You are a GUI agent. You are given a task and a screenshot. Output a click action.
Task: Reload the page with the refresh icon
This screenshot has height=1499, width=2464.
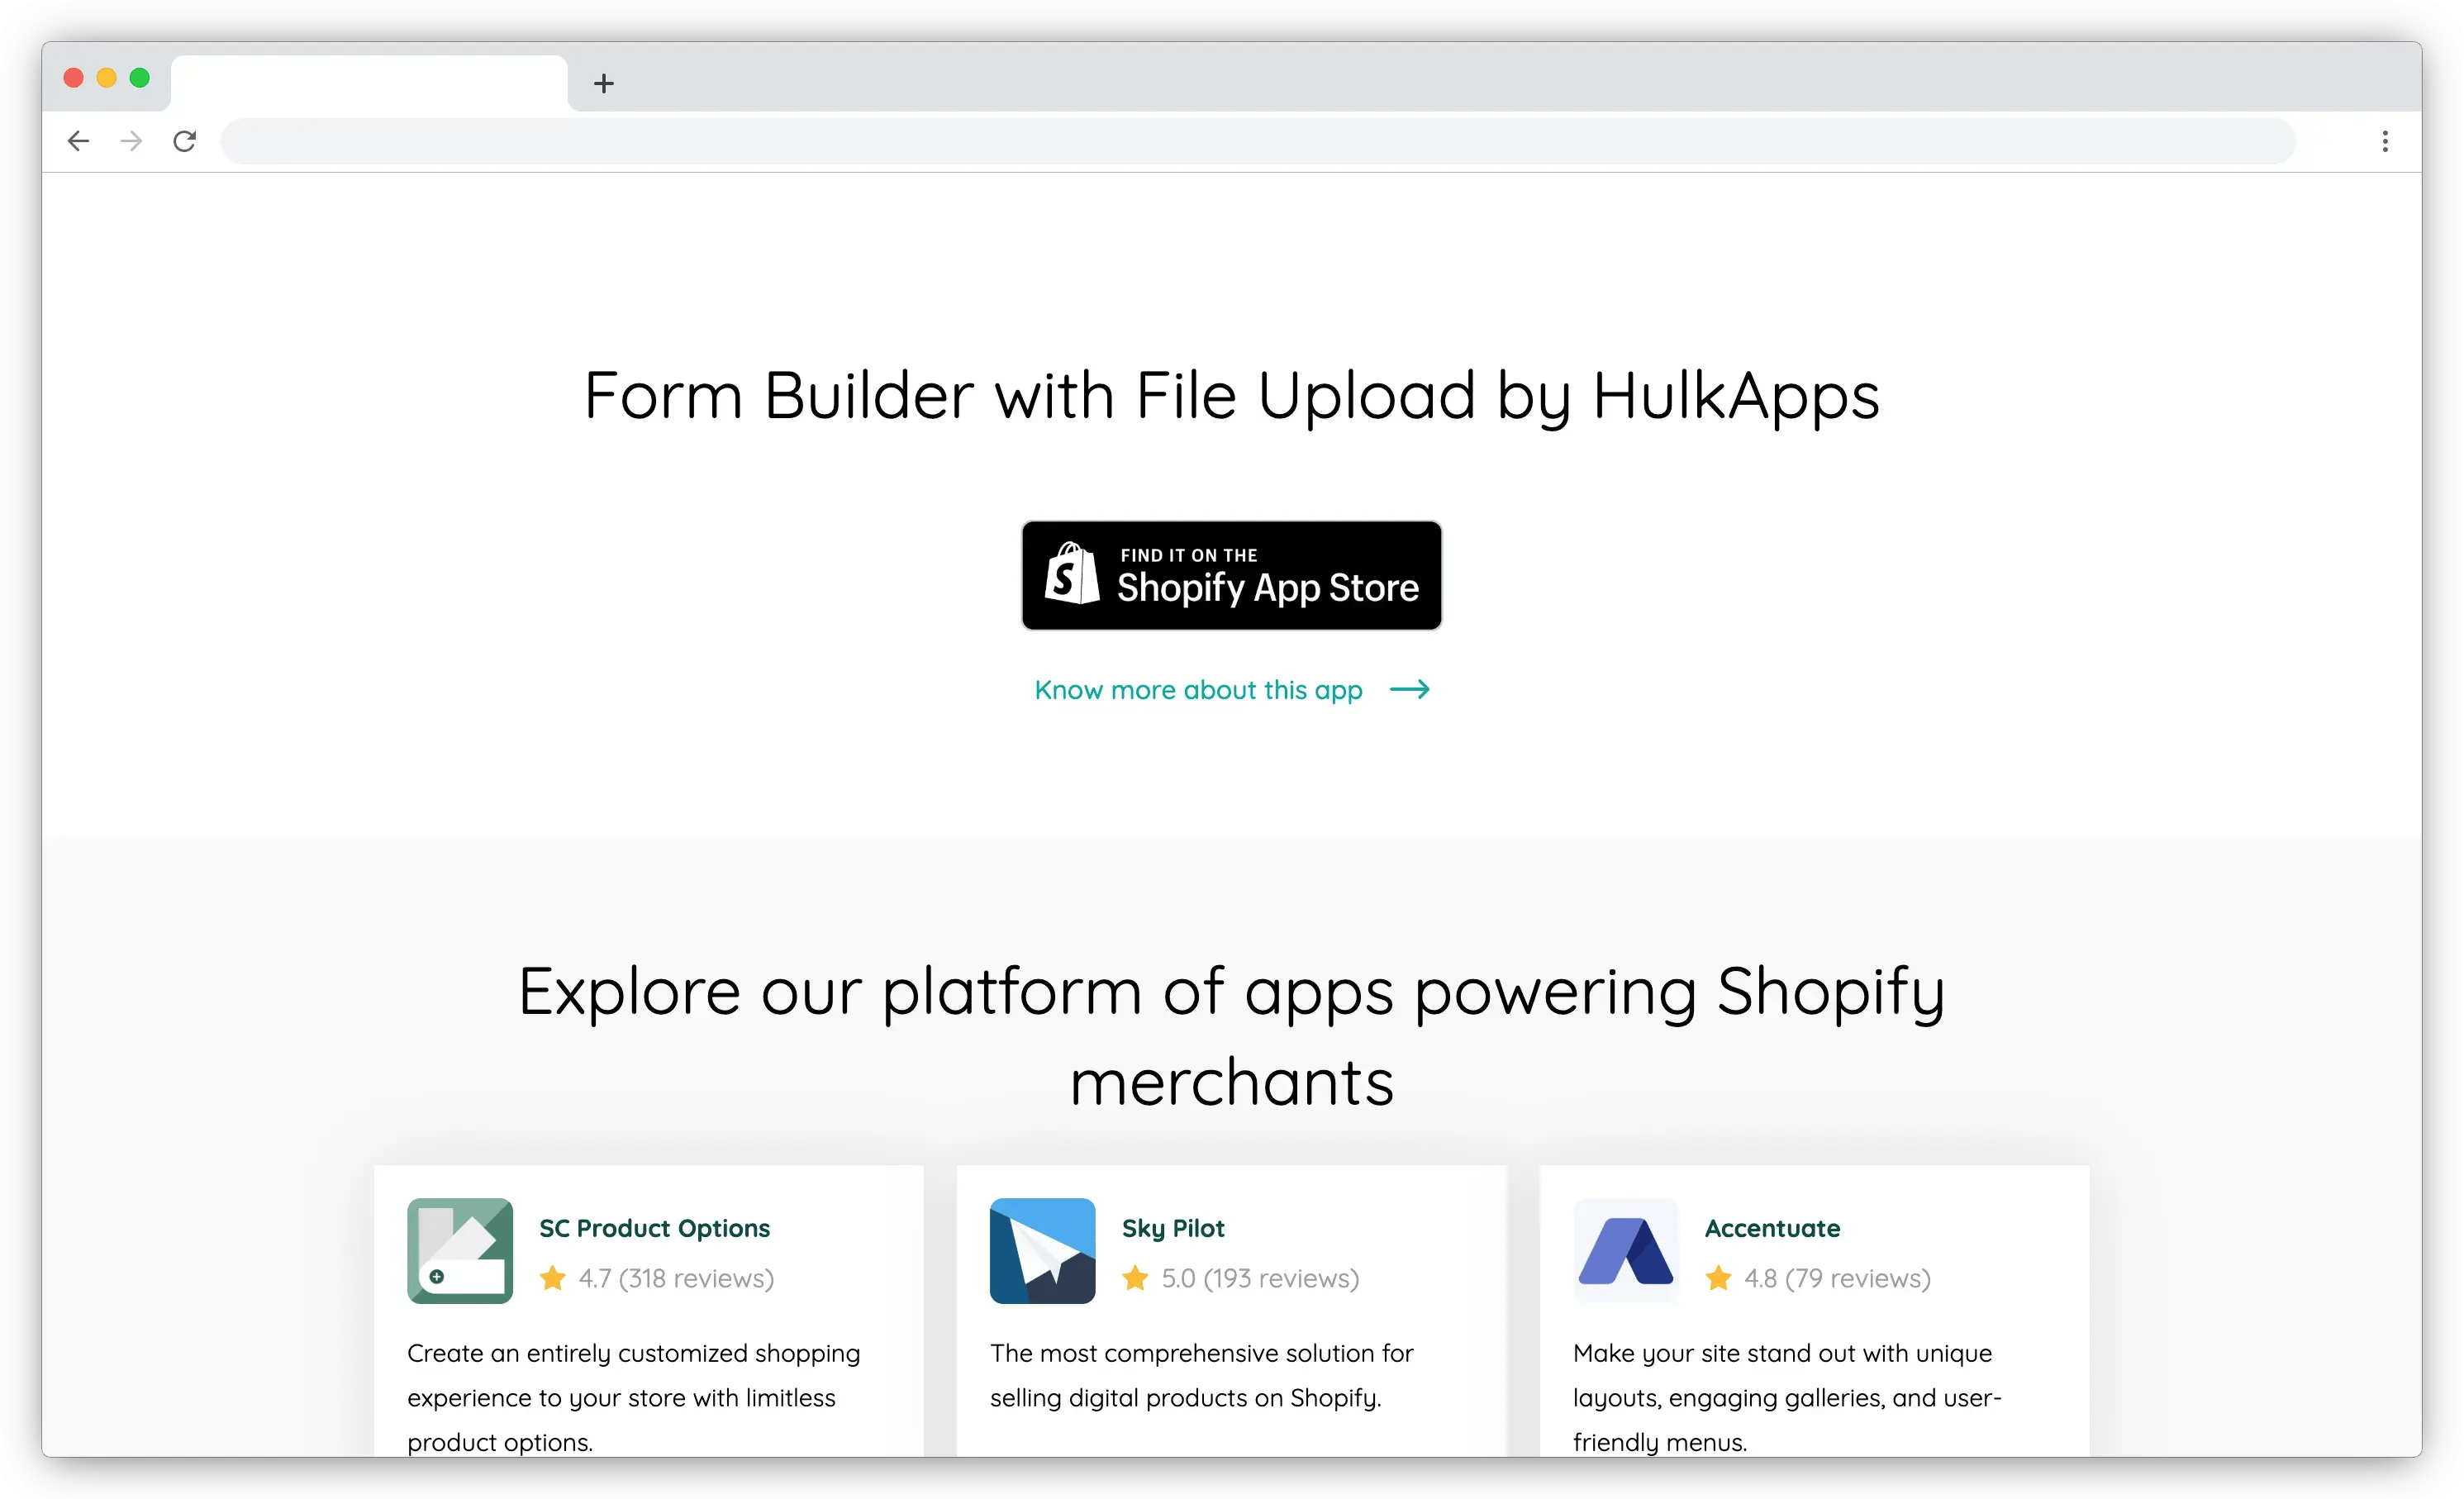coord(184,141)
